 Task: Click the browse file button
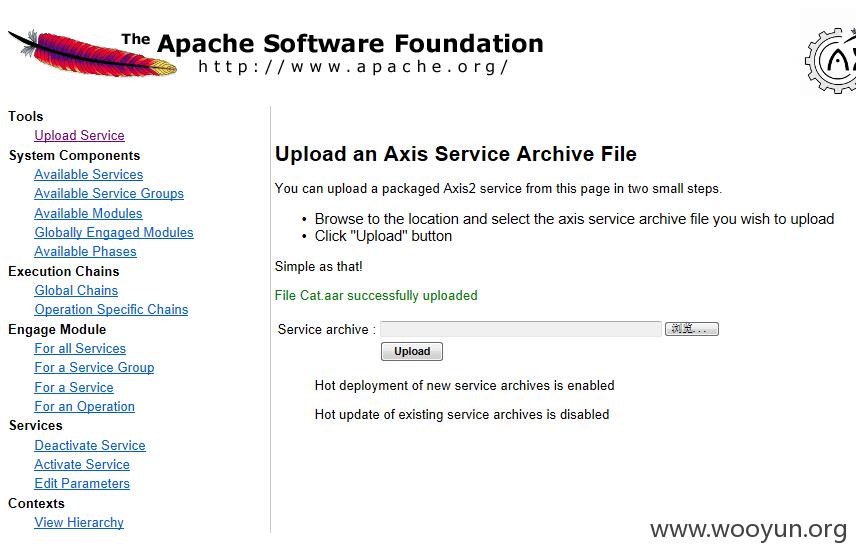pyautogui.click(x=692, y=329)
